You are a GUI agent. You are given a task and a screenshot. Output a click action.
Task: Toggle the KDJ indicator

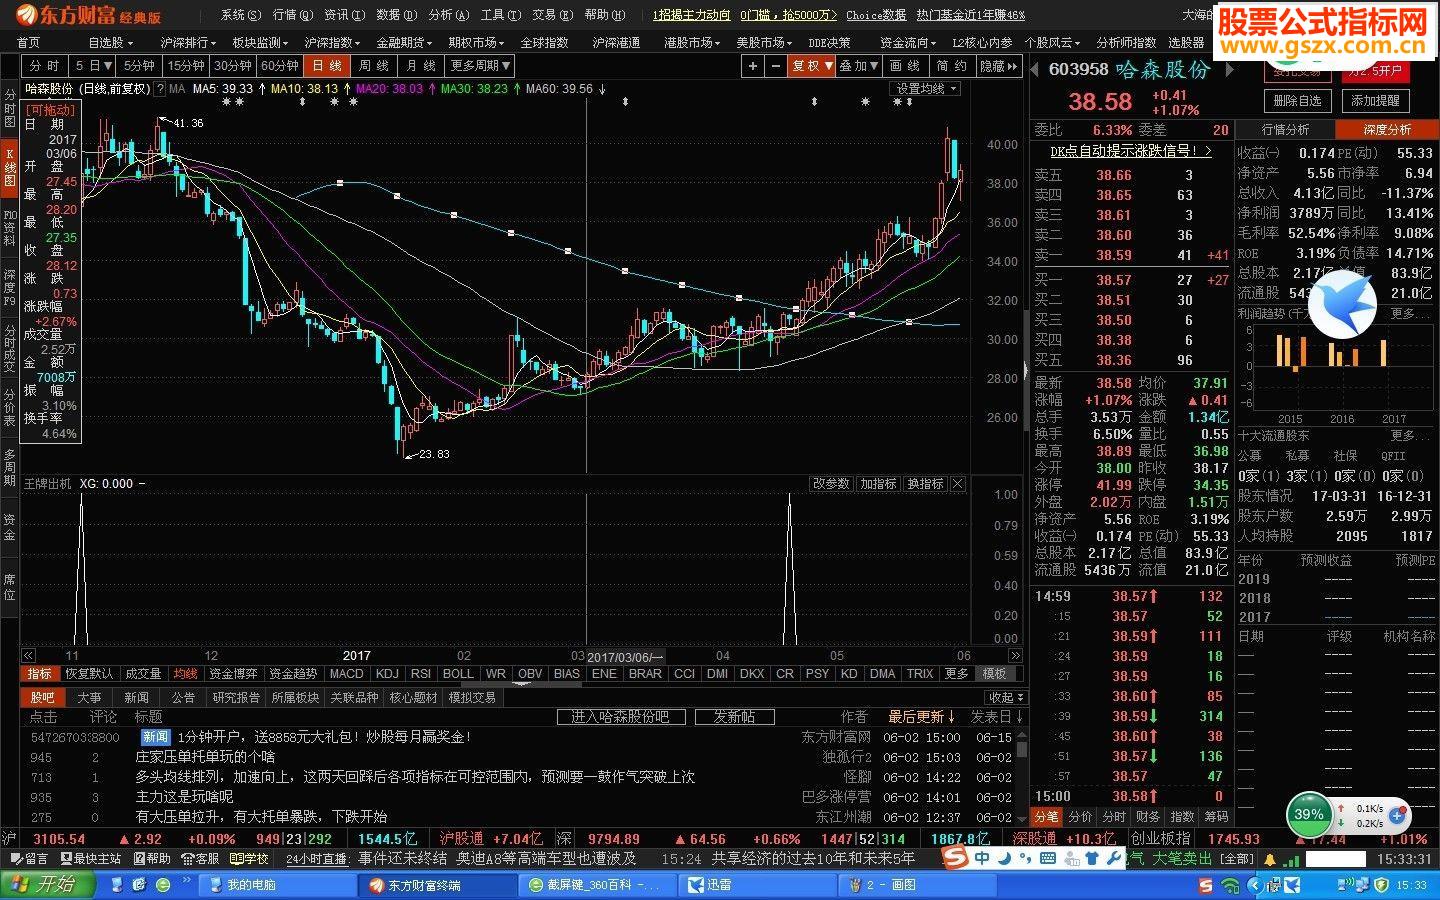pos(387,674)
